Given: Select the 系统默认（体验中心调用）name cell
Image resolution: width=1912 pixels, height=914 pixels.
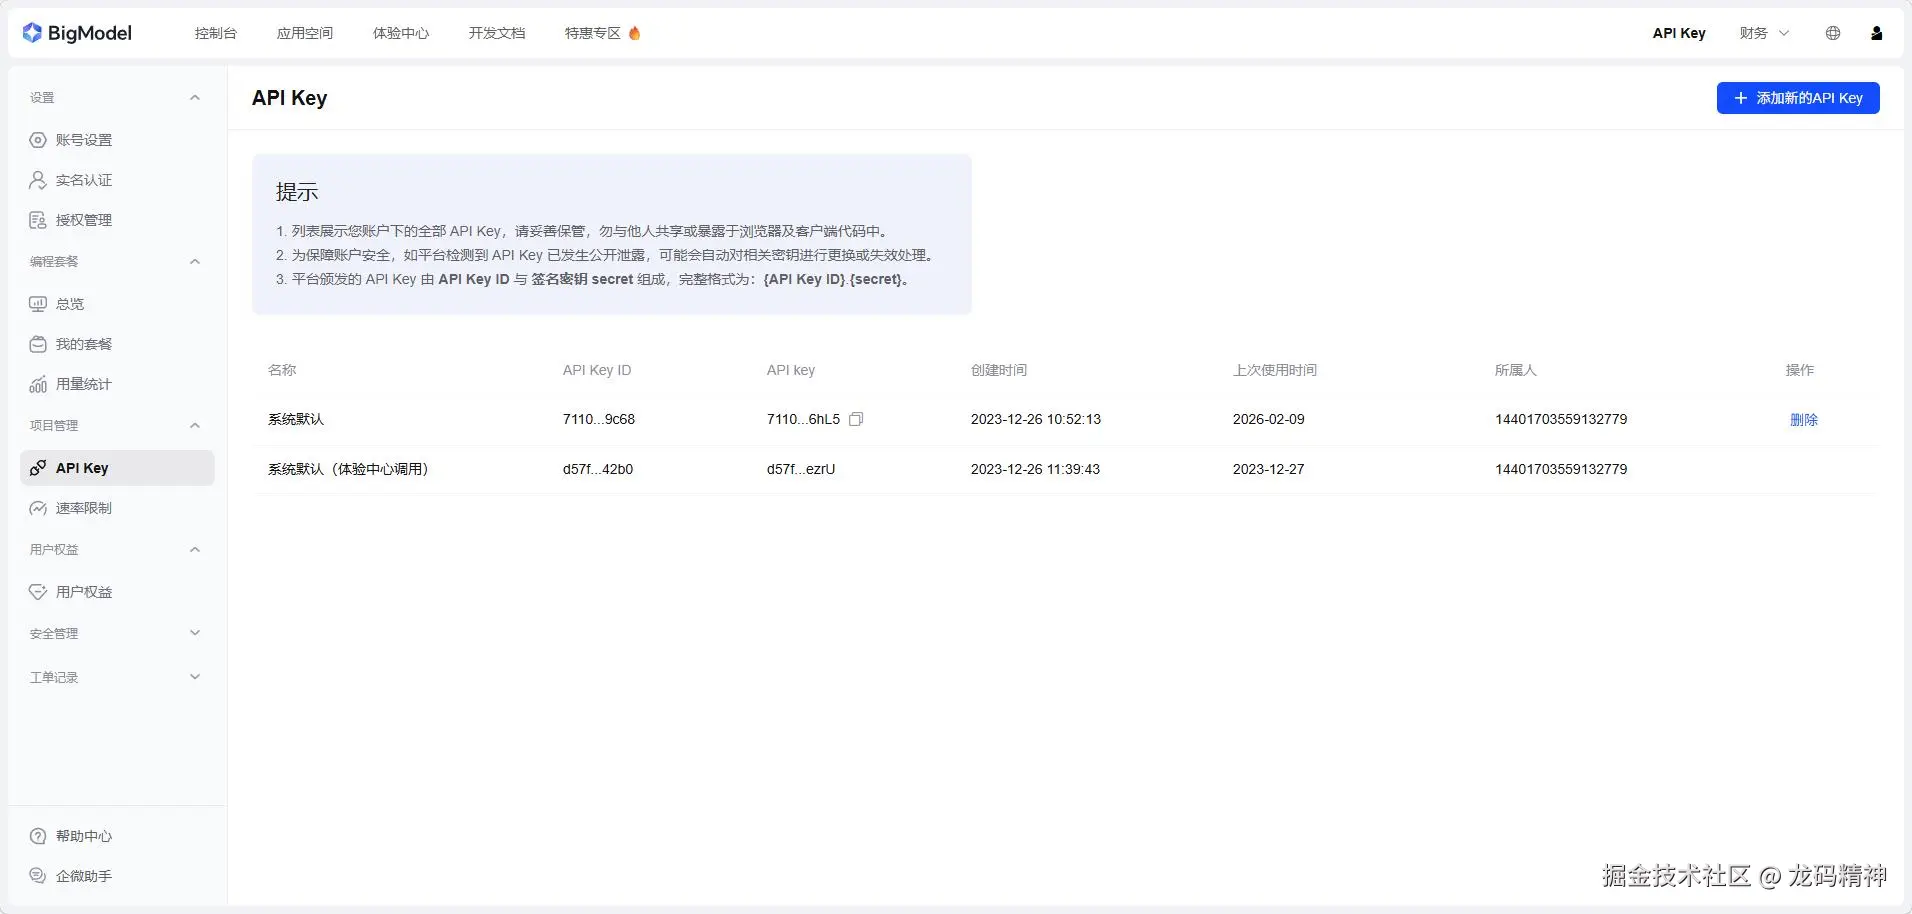Looking at the screenshot, I should coord(348,469).
